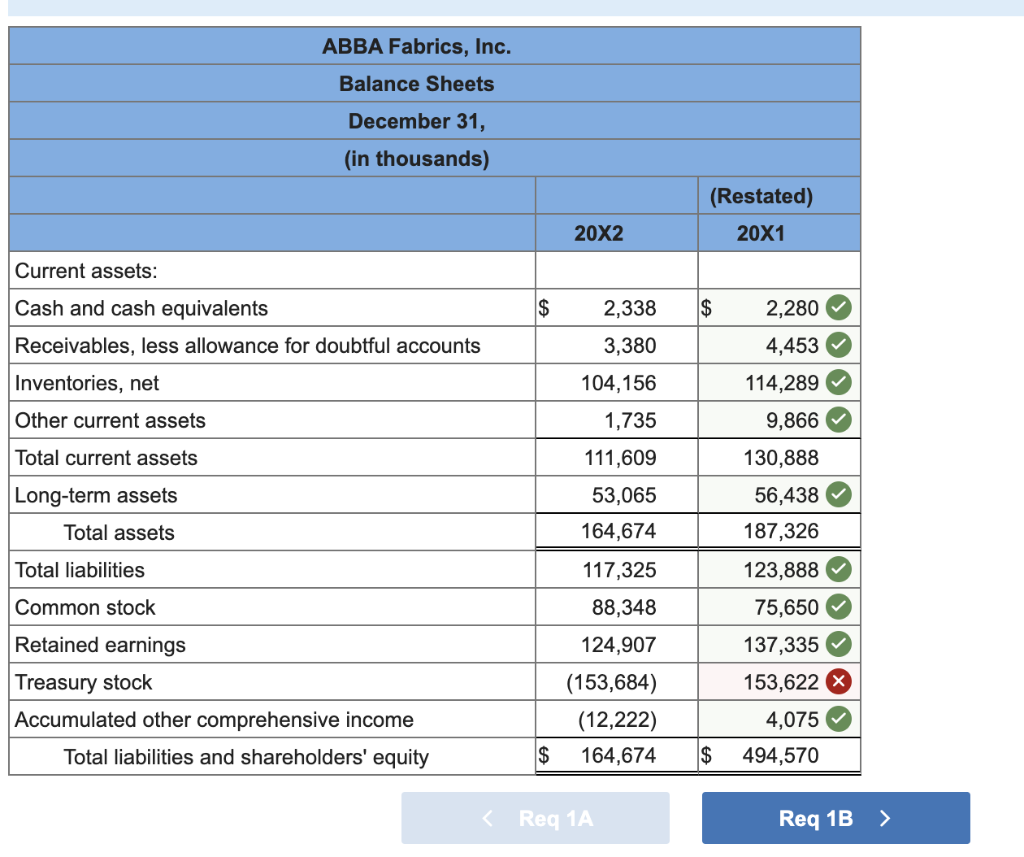
Task: Click the 20X2 Inventories value 104,156
Action: pos(618,383)
